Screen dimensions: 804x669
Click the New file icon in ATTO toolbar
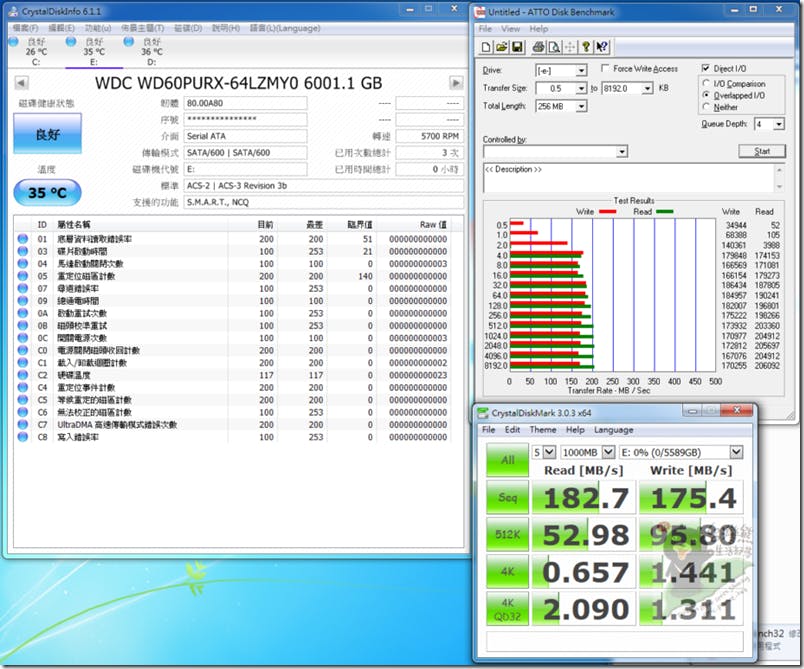click(x=486, y=47)
